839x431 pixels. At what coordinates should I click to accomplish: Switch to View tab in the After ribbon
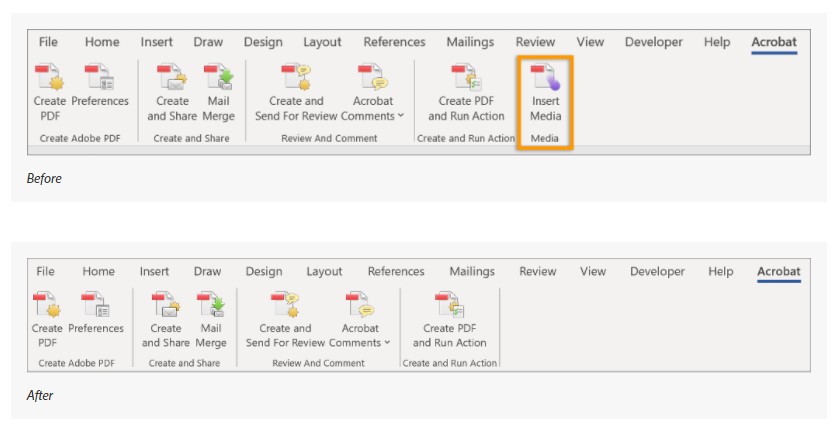click(x=593, y=271)
